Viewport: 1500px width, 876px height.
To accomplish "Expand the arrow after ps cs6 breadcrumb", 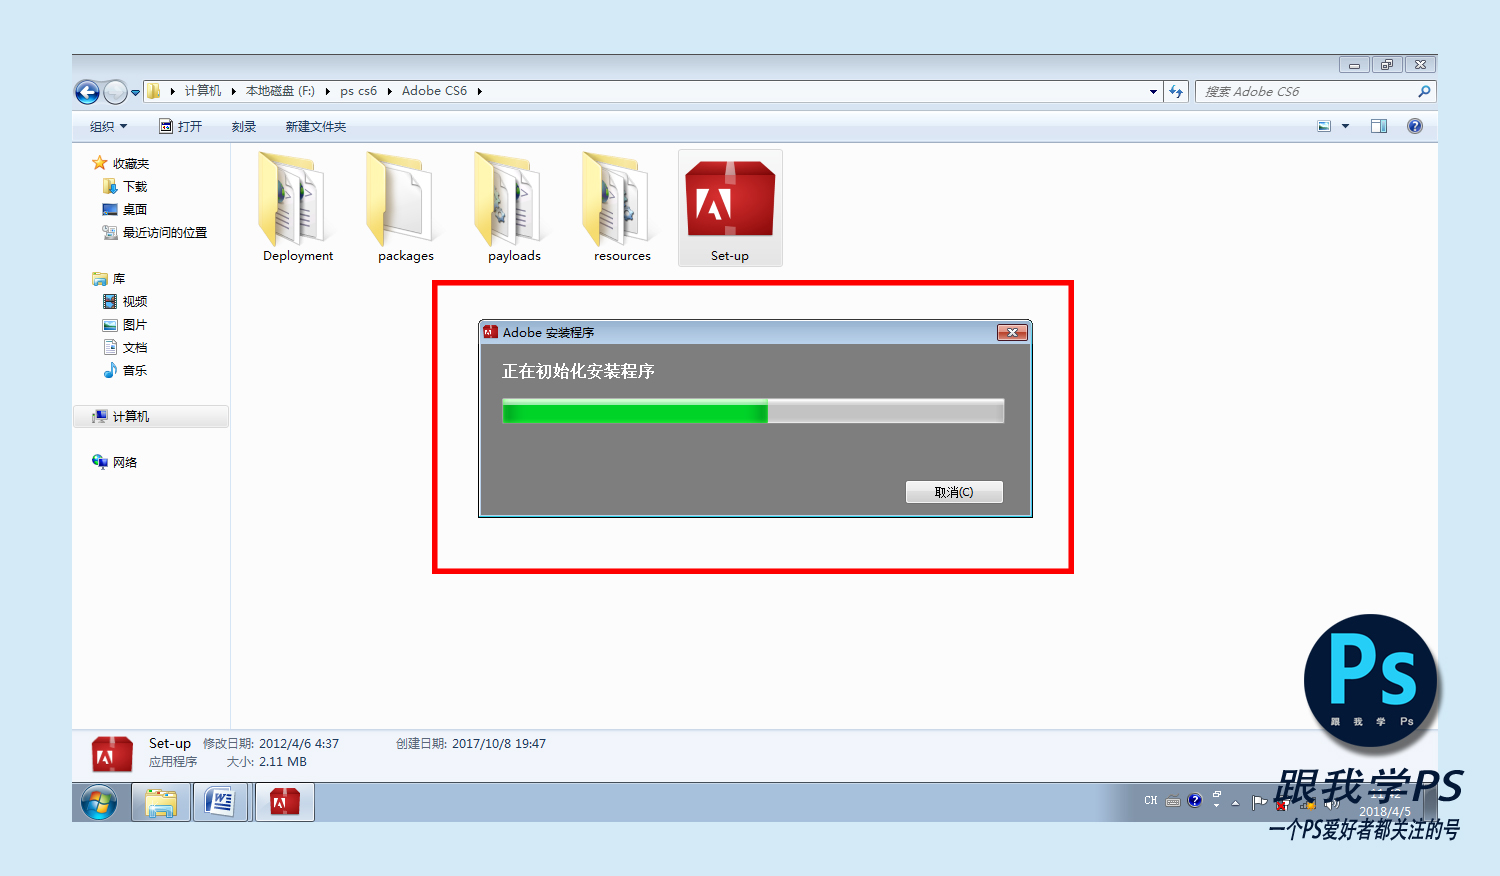I will coord(389,91).
